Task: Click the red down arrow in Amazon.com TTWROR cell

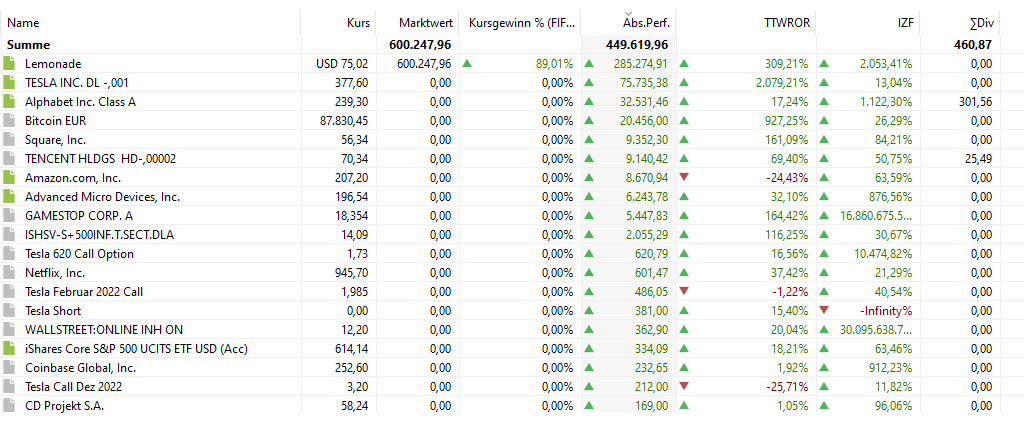Action: tap(684, 178)
